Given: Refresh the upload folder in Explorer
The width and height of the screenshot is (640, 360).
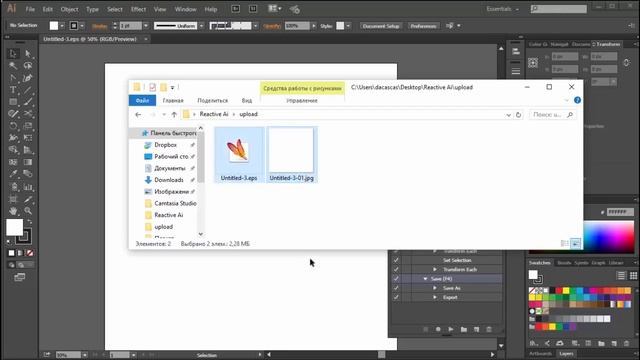Looking at the screenshot, I should tap(518, 115).
